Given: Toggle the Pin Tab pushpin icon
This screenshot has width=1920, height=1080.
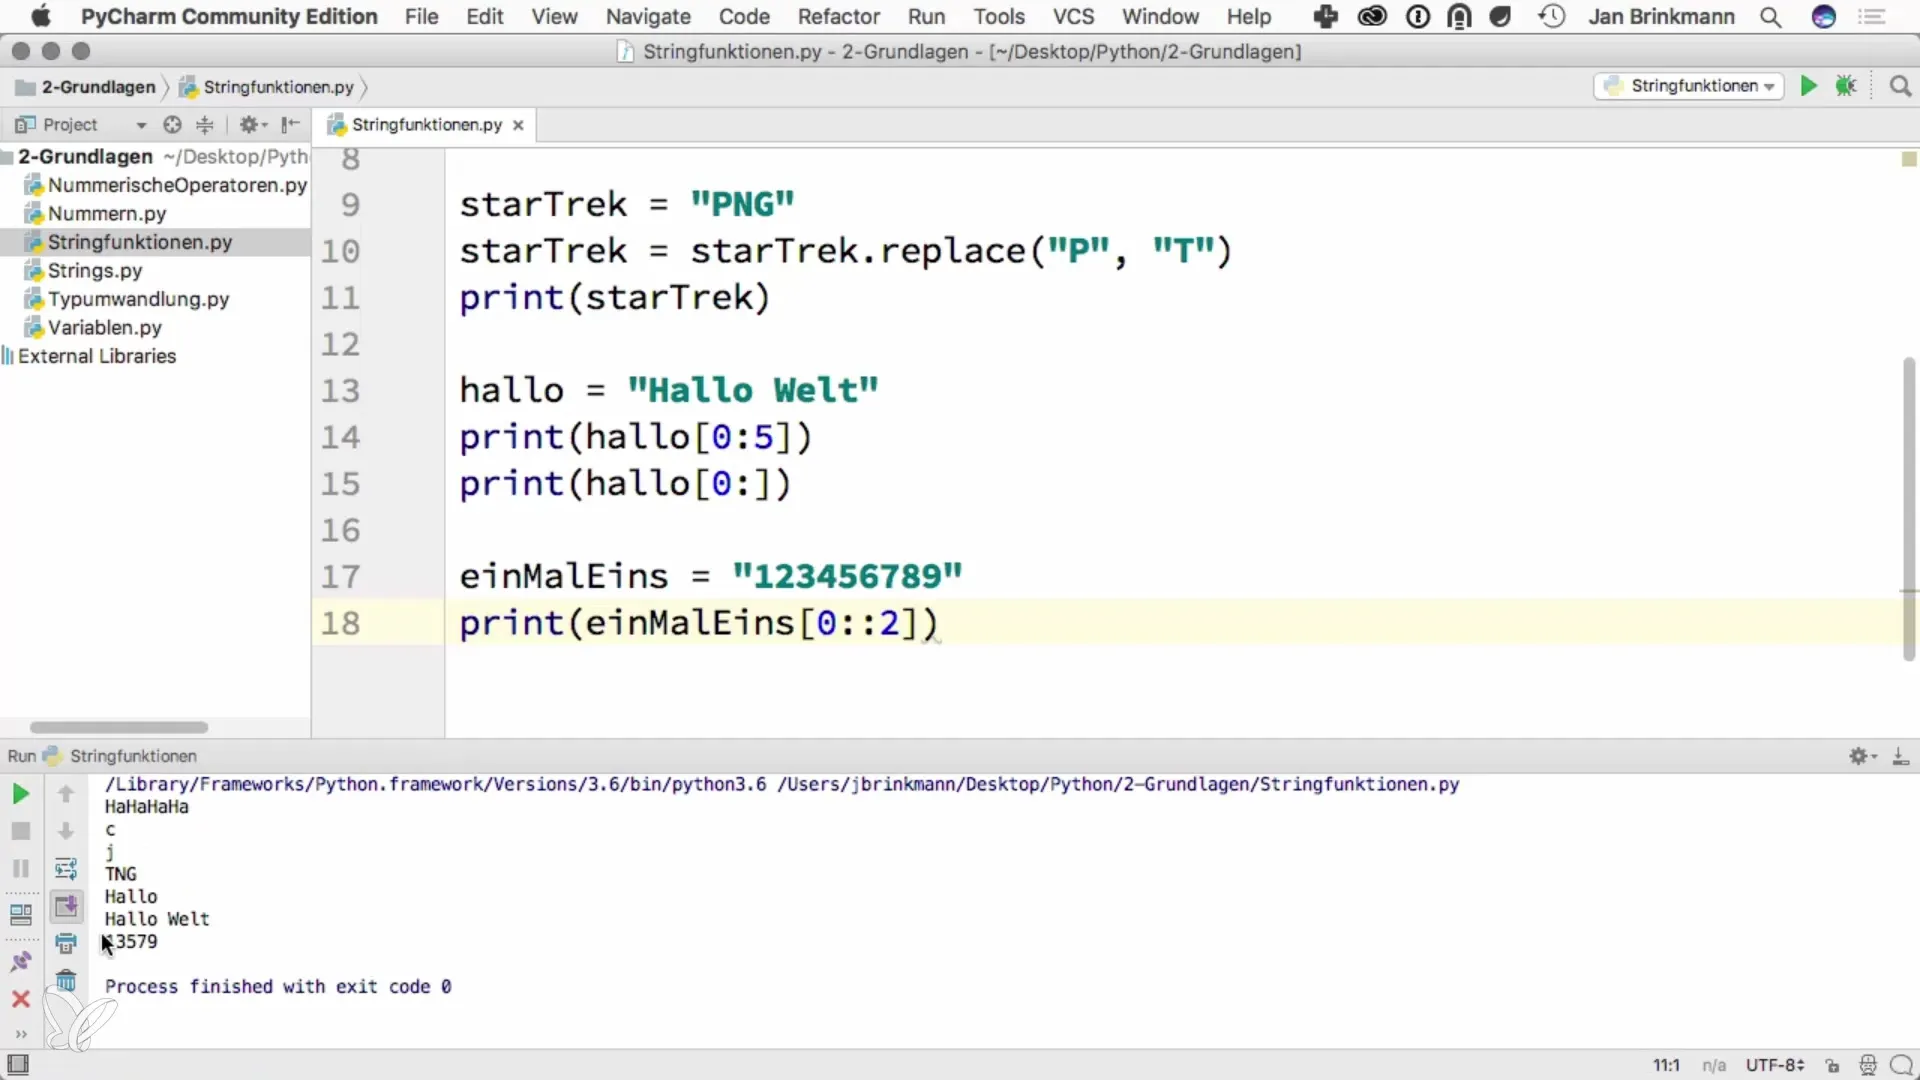Looking at the screenshot, I should point(20,962).
